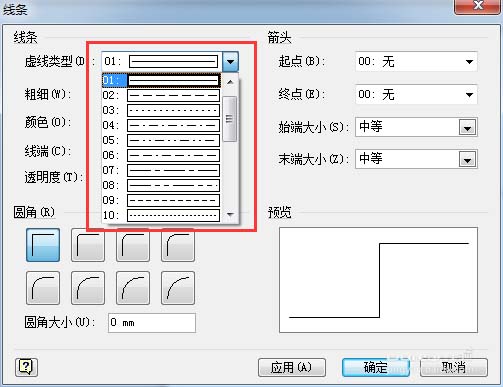Click the dash list scroll down arrow
Image resolution: width=503 pixels, height=387 pixels.
tap(230, 214)
